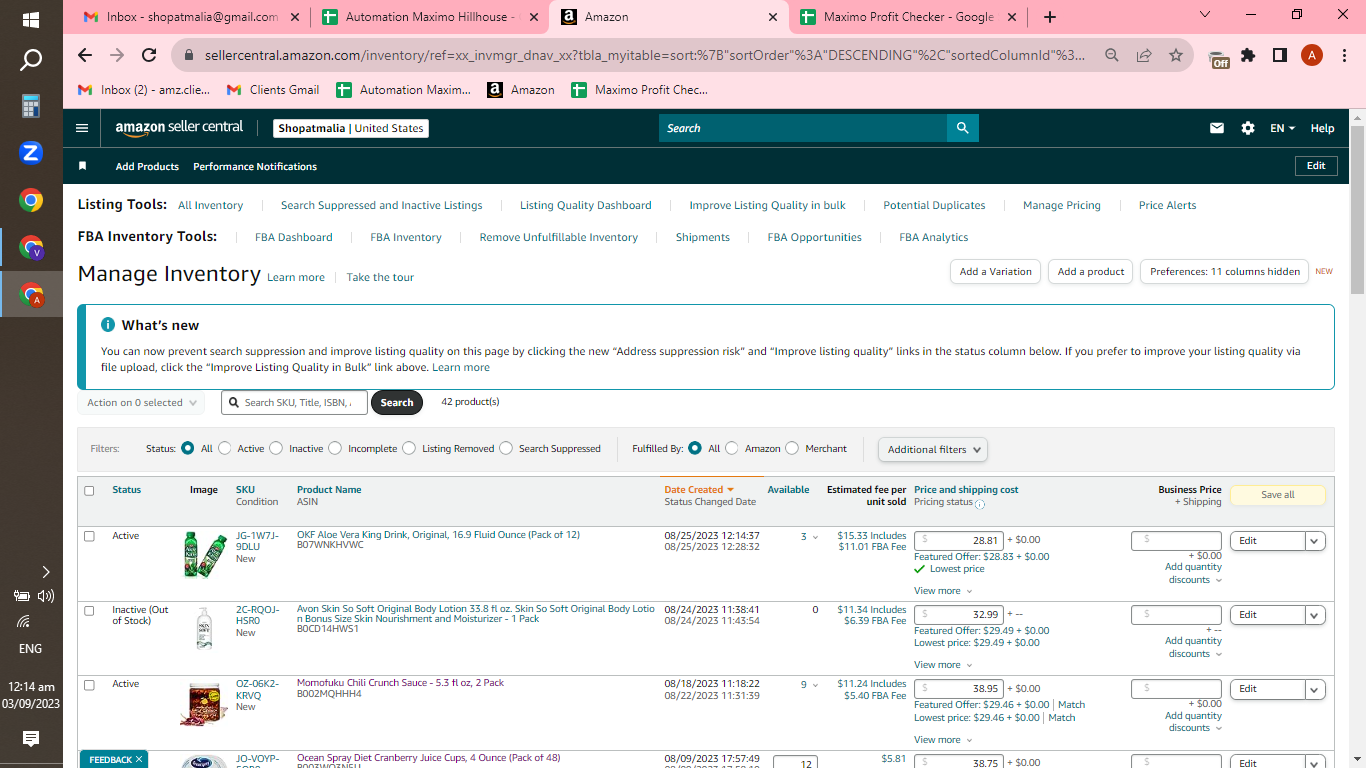Open Chrome profile avatar A
The width and height of the screenshot is (1366, 768).
coord(1312,55)
